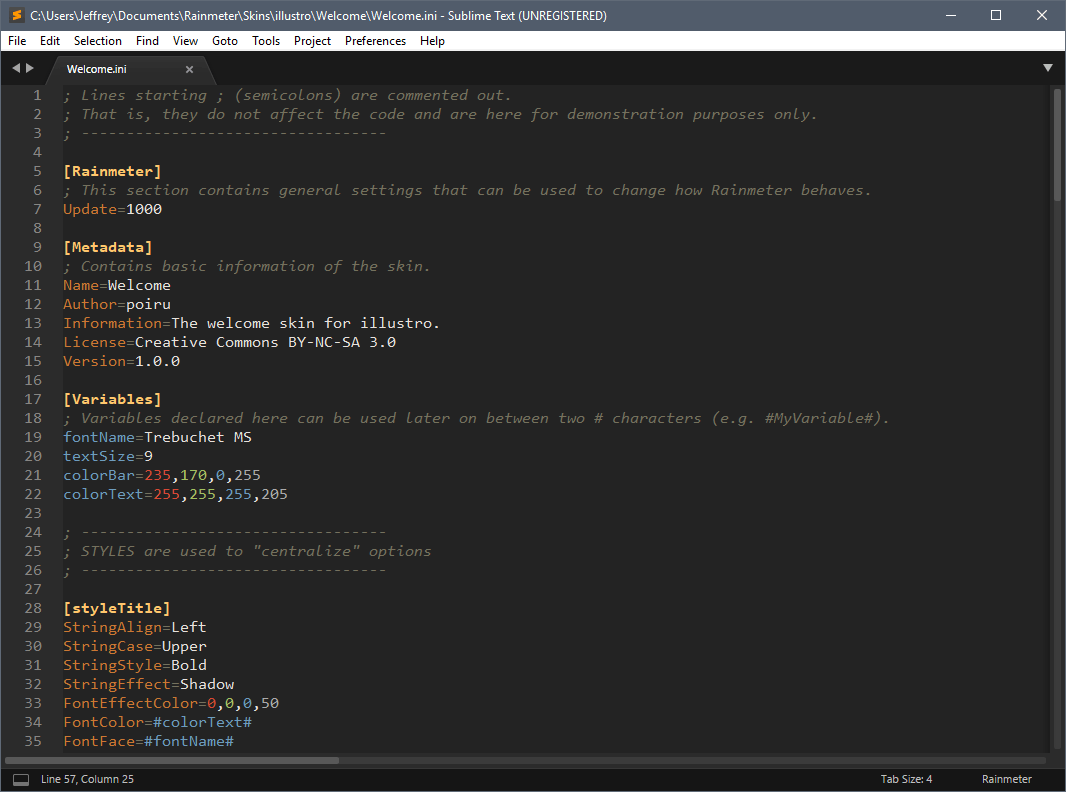Click the FontEffectColor=0,0,0,50 line
The height and width of the screenshot is (792, 1066).
[171, 704]
